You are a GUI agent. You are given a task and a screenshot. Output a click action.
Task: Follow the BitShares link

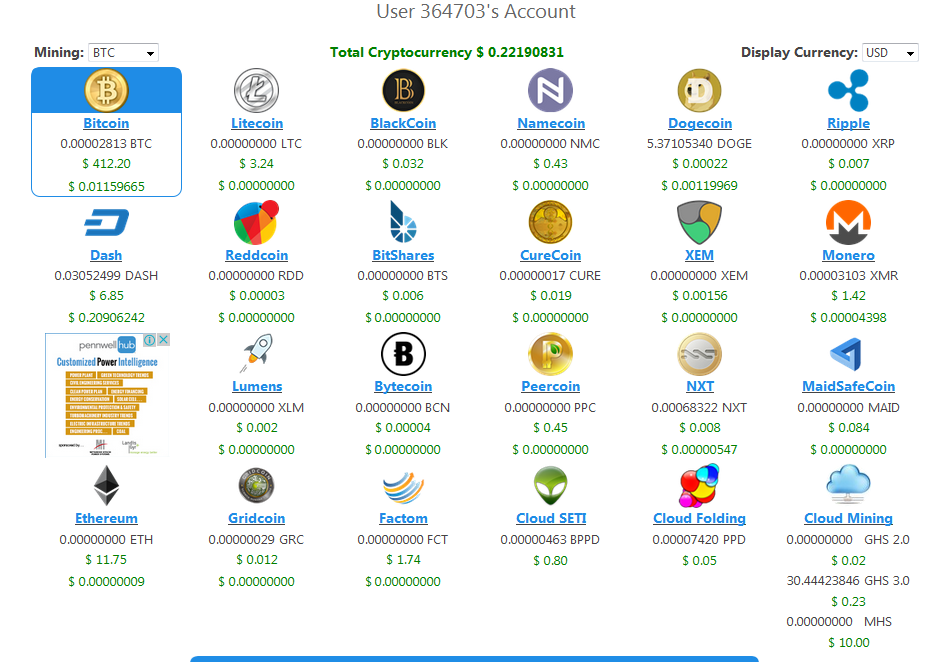click(403, 255)
